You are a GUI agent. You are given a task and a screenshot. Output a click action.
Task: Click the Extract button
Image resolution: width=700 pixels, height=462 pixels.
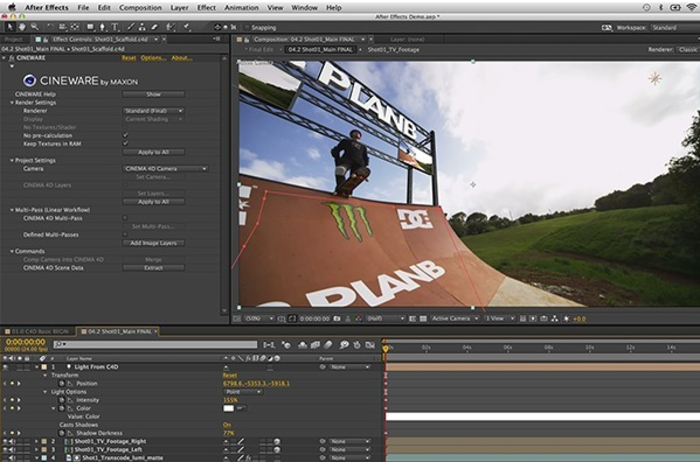point(152,268)
